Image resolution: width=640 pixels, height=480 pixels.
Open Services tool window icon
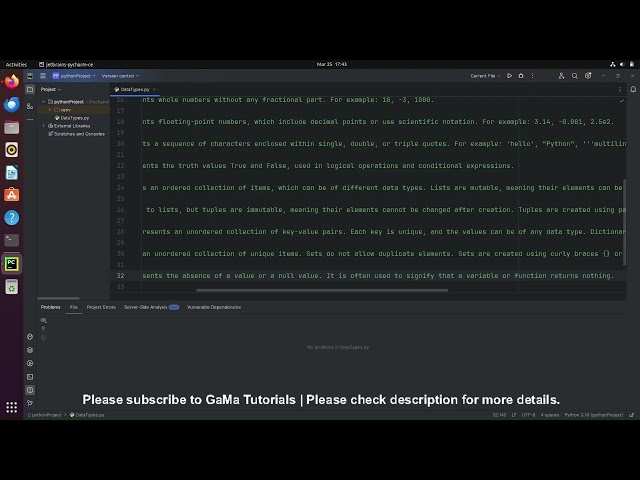tap(30, 363)
